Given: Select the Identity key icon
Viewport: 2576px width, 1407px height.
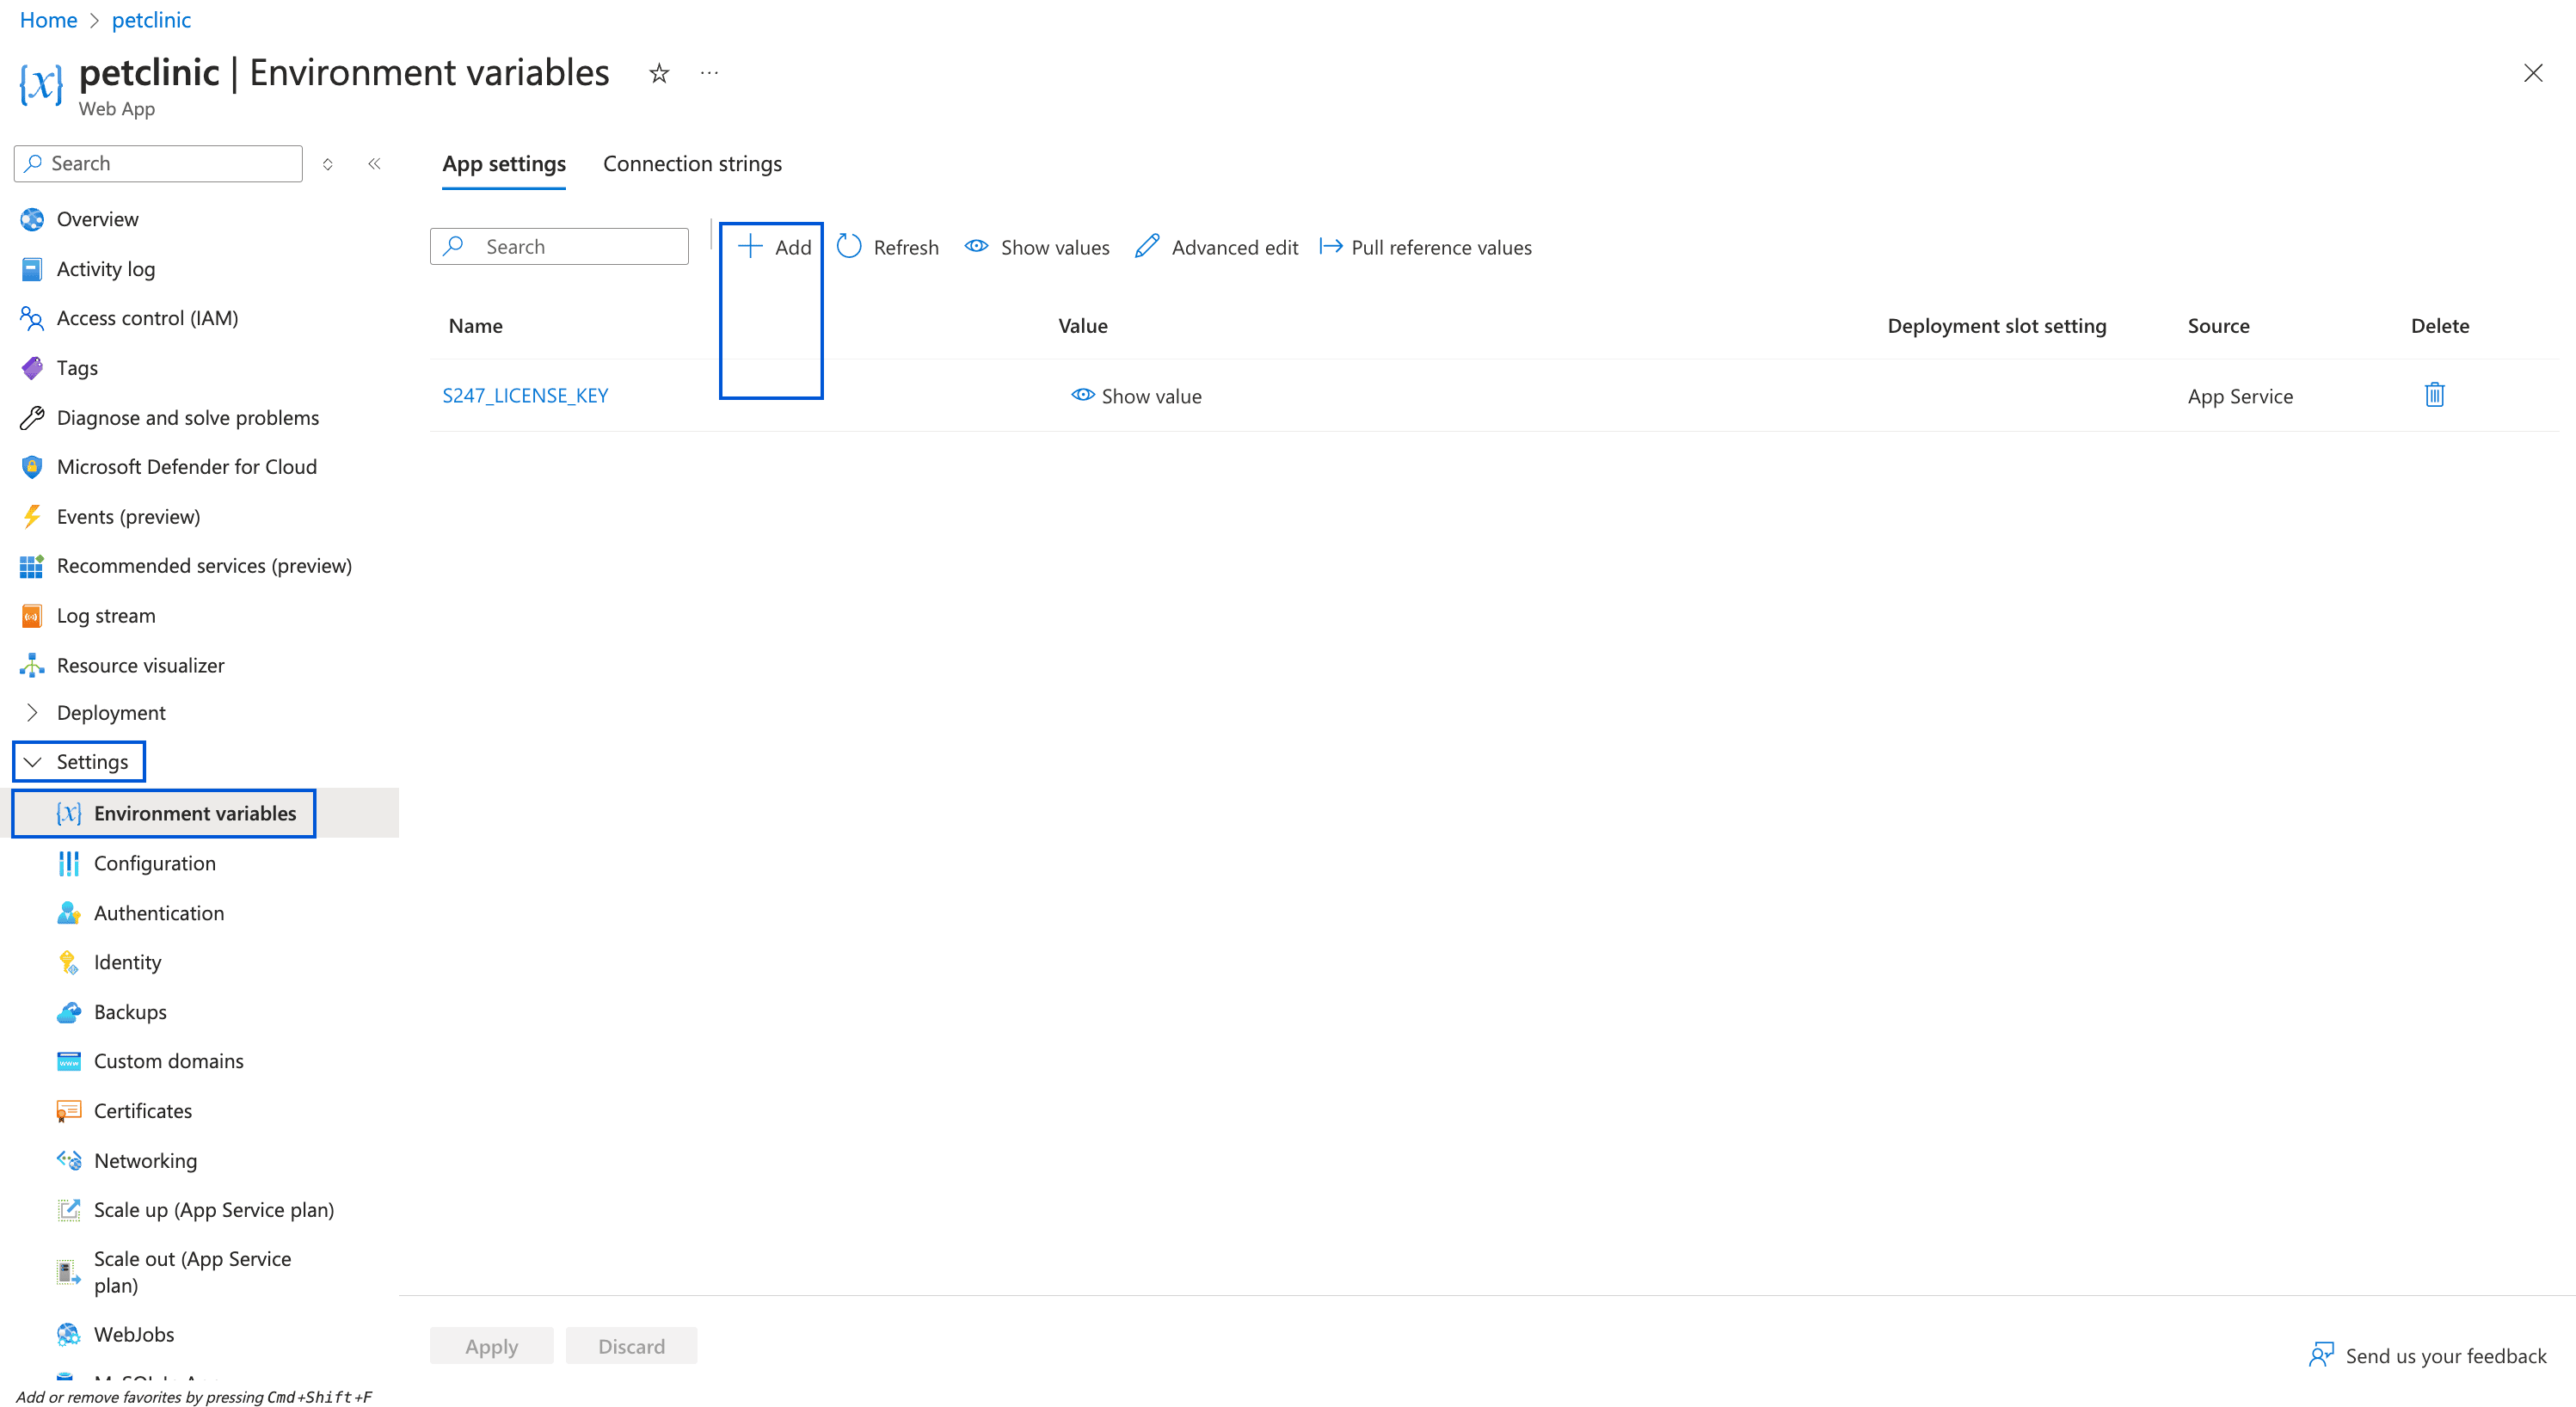Looking at the screenshot, I should click(x=68, y=961).
